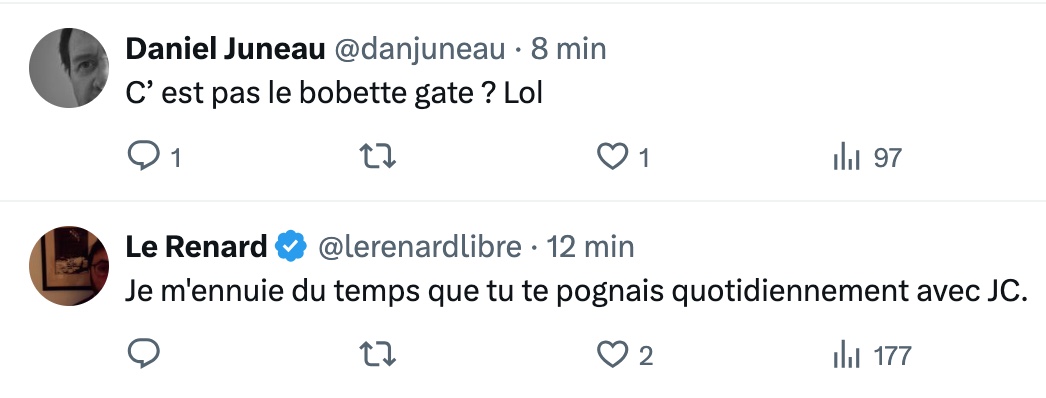The image size is (1046, 398).
Task: Open the 12 min timestamp link
Action: tap(590, 246)
